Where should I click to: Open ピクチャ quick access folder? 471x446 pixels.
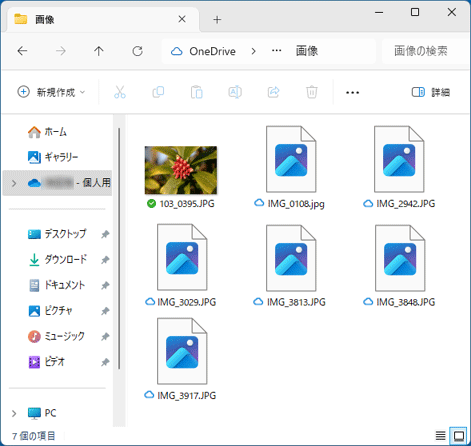coord(50,311)
